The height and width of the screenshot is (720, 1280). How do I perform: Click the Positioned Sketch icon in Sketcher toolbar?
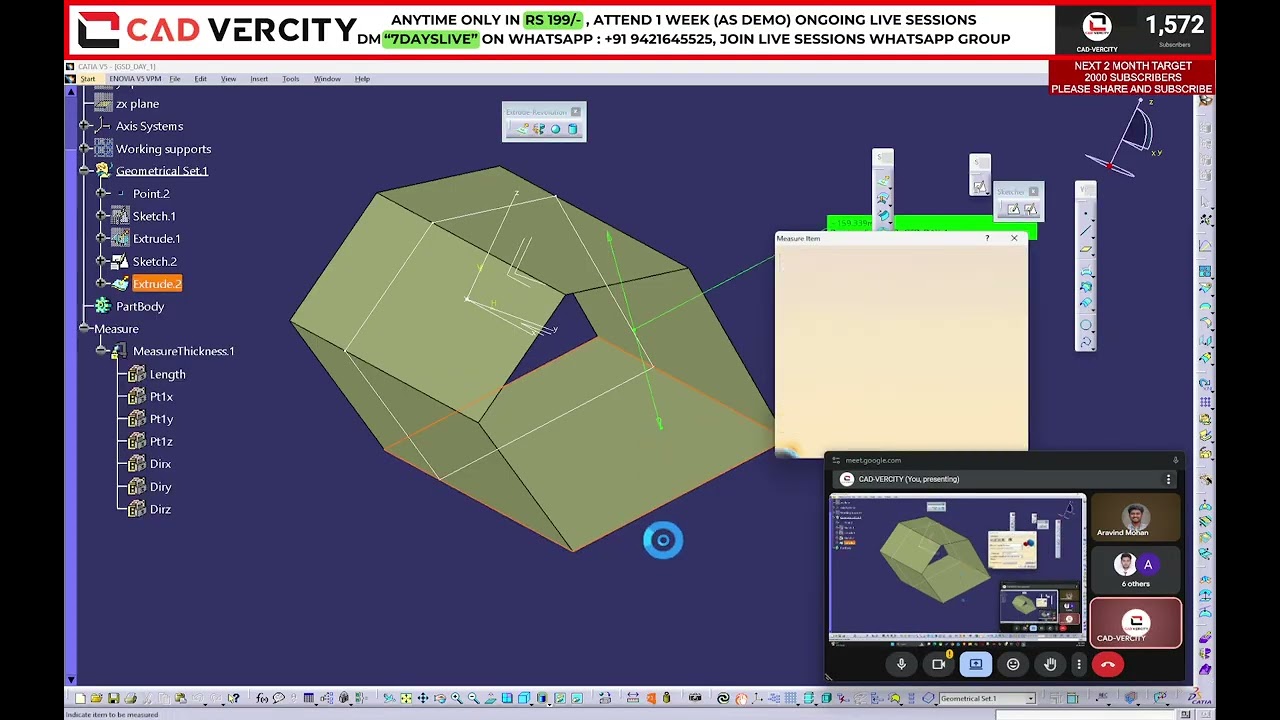1031,209
